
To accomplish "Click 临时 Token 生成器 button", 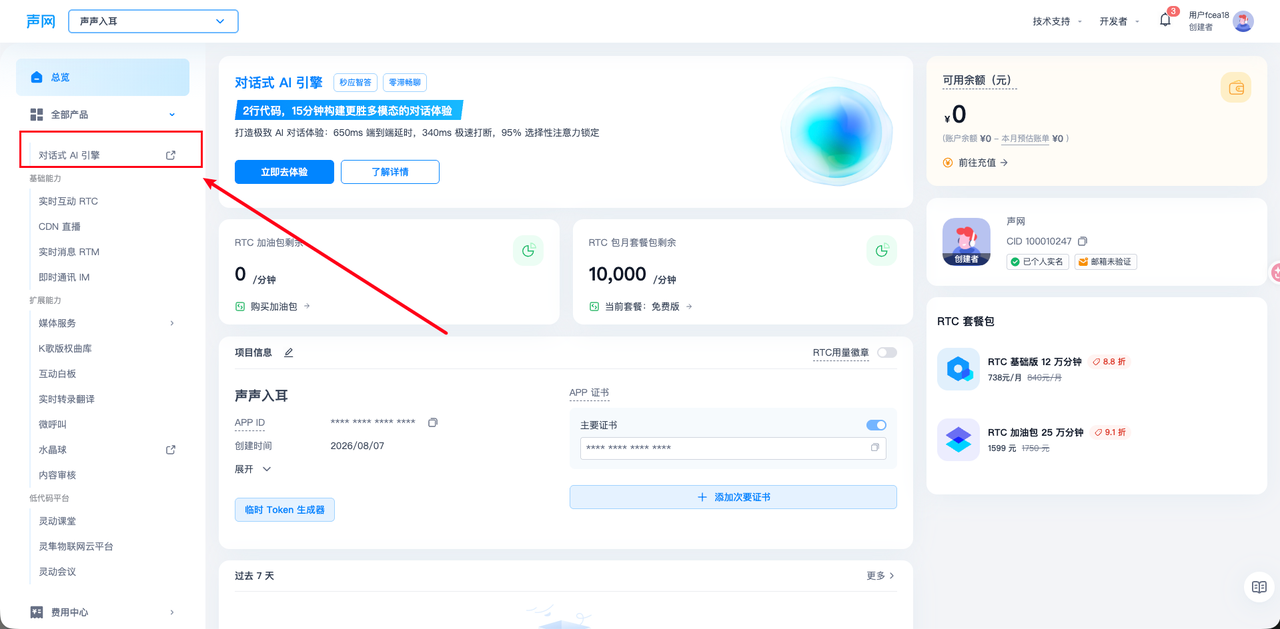I will coord(285,510).
